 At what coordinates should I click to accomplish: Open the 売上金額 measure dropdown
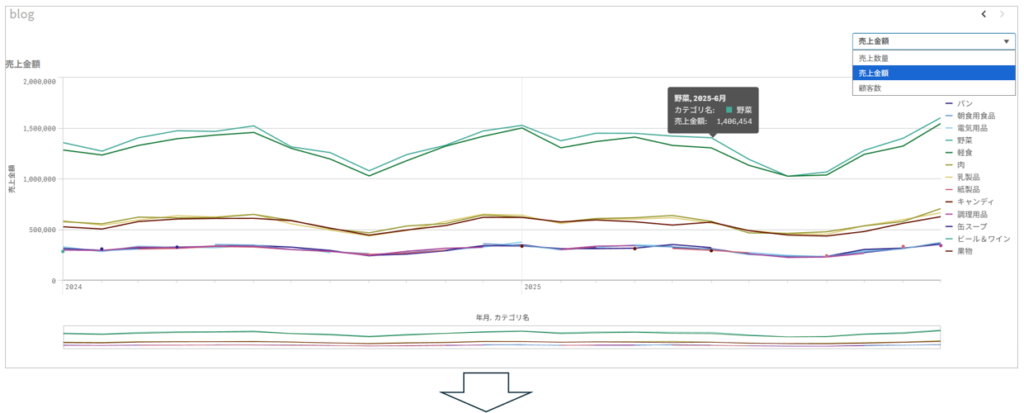(932, 42)
